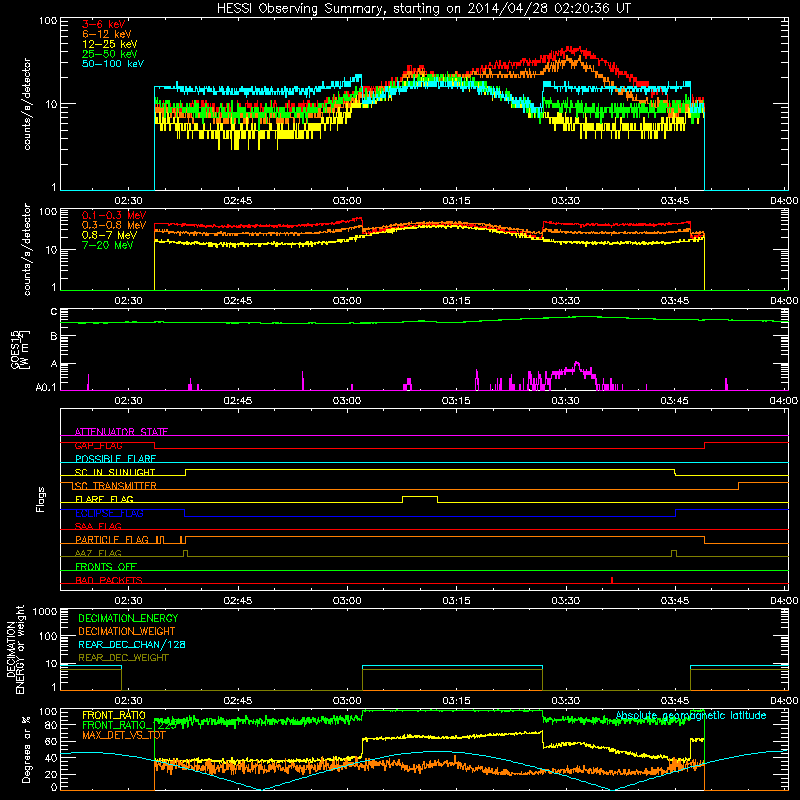Select the green 25-50 keV legend label
Image resolution: width=800 pixels, height=800 pixels.
[x=110, y=54]
